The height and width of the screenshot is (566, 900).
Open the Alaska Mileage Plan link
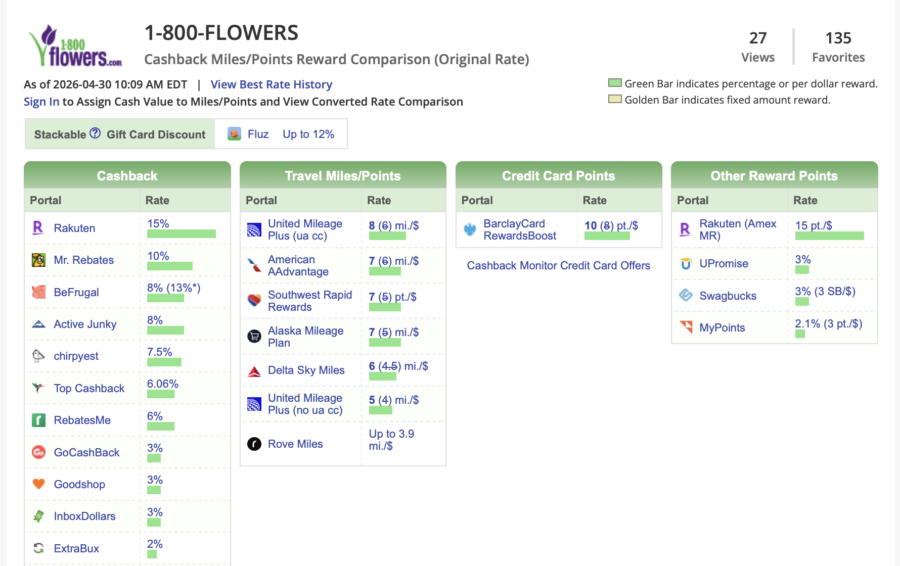tap(305, 336)
